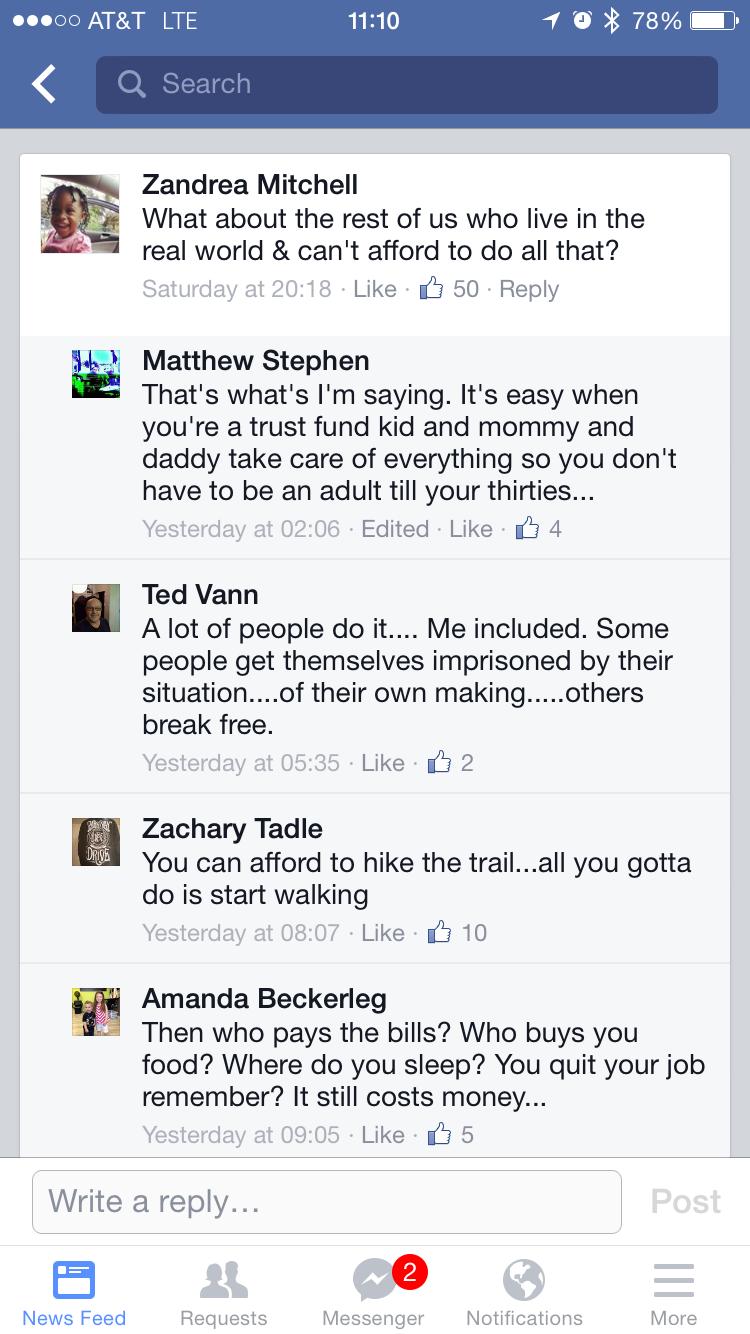Viewport: 750px width, 1334px height.
Task: Open the Requests tab
Action: 224,1290
